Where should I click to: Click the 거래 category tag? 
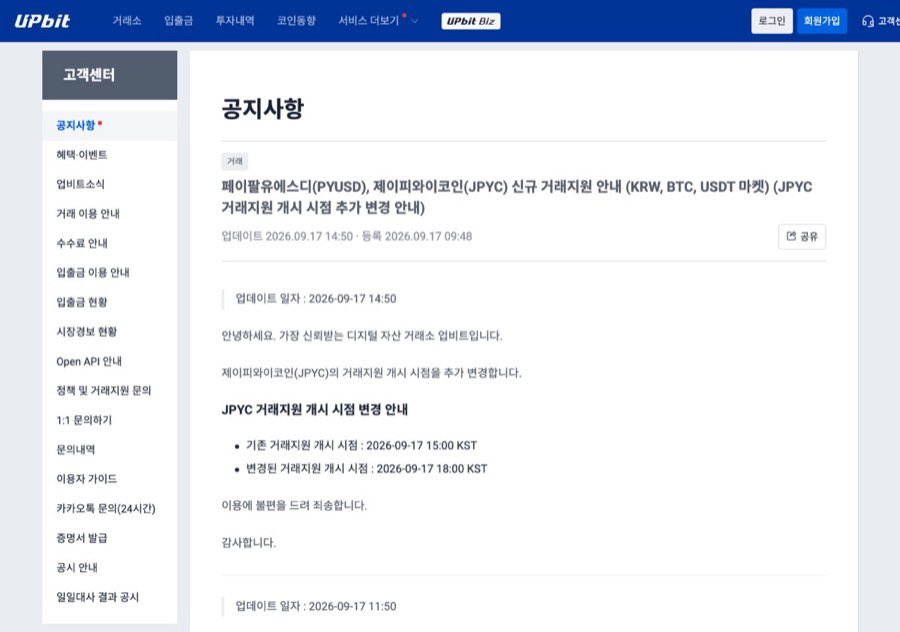(235, 161)
